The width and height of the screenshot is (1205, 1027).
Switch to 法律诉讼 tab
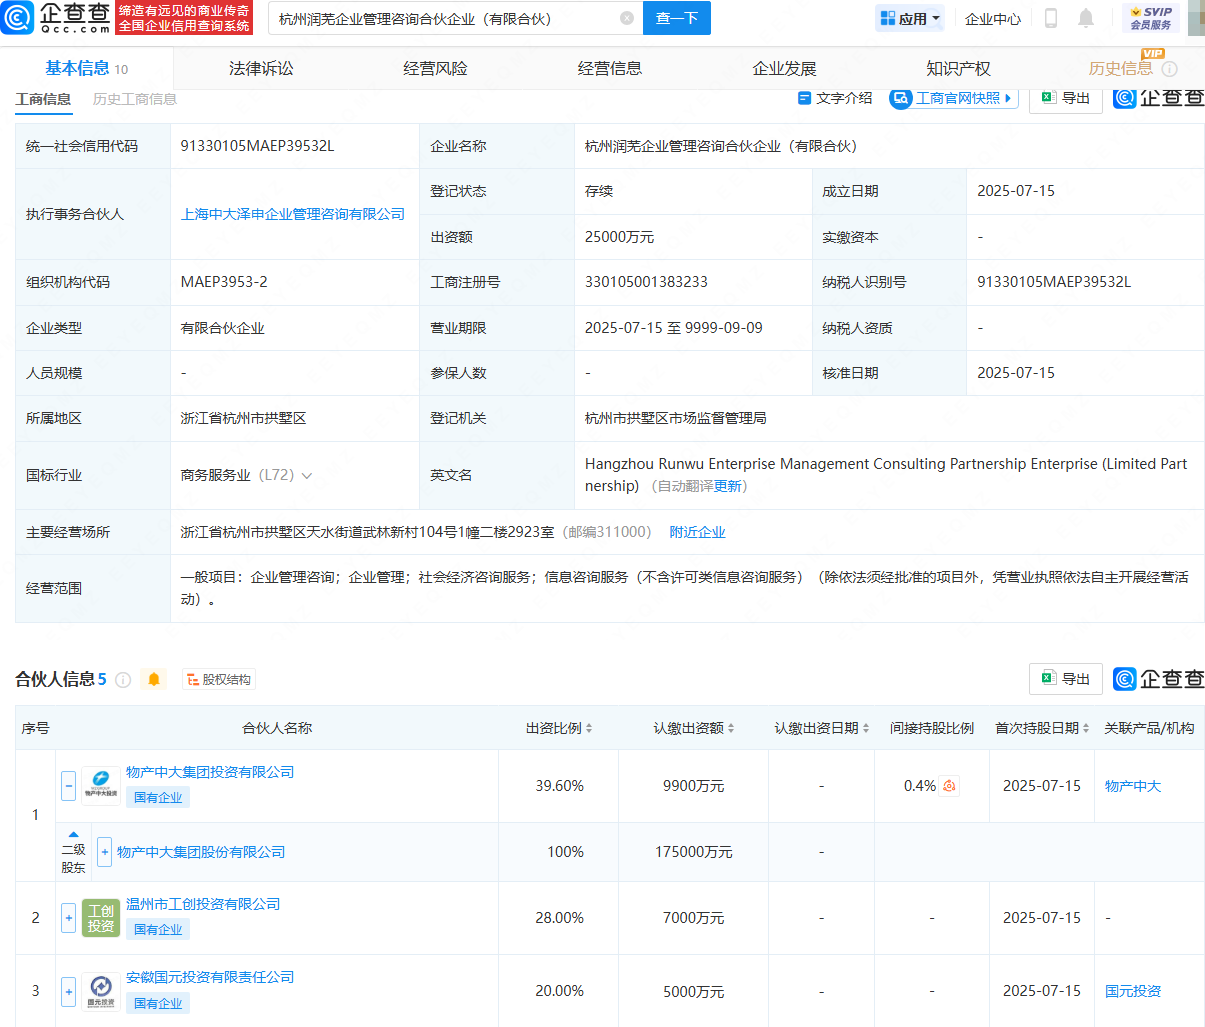tap(261, 68)
